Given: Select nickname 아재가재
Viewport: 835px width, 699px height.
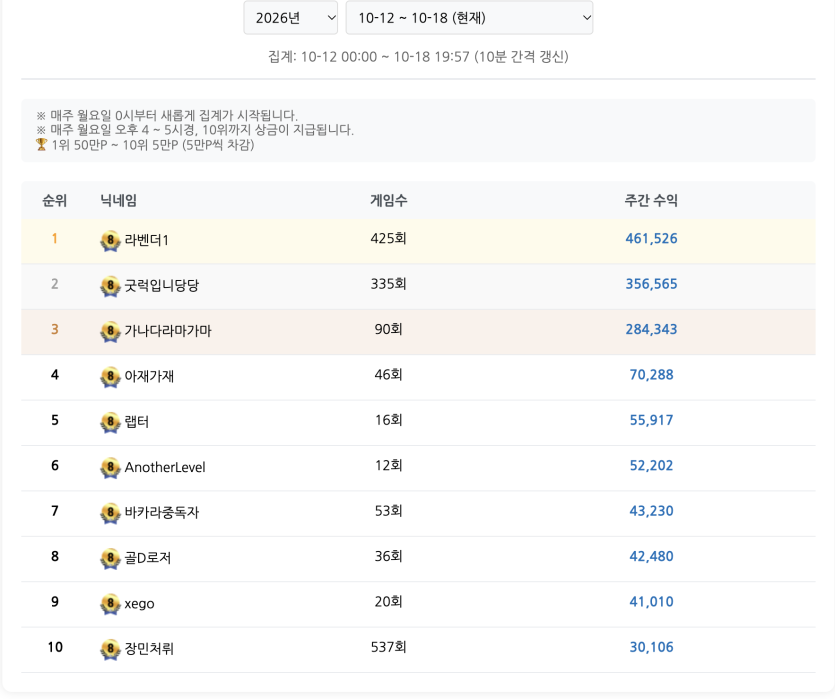Looking at the screenshot, I should (149, 376).
